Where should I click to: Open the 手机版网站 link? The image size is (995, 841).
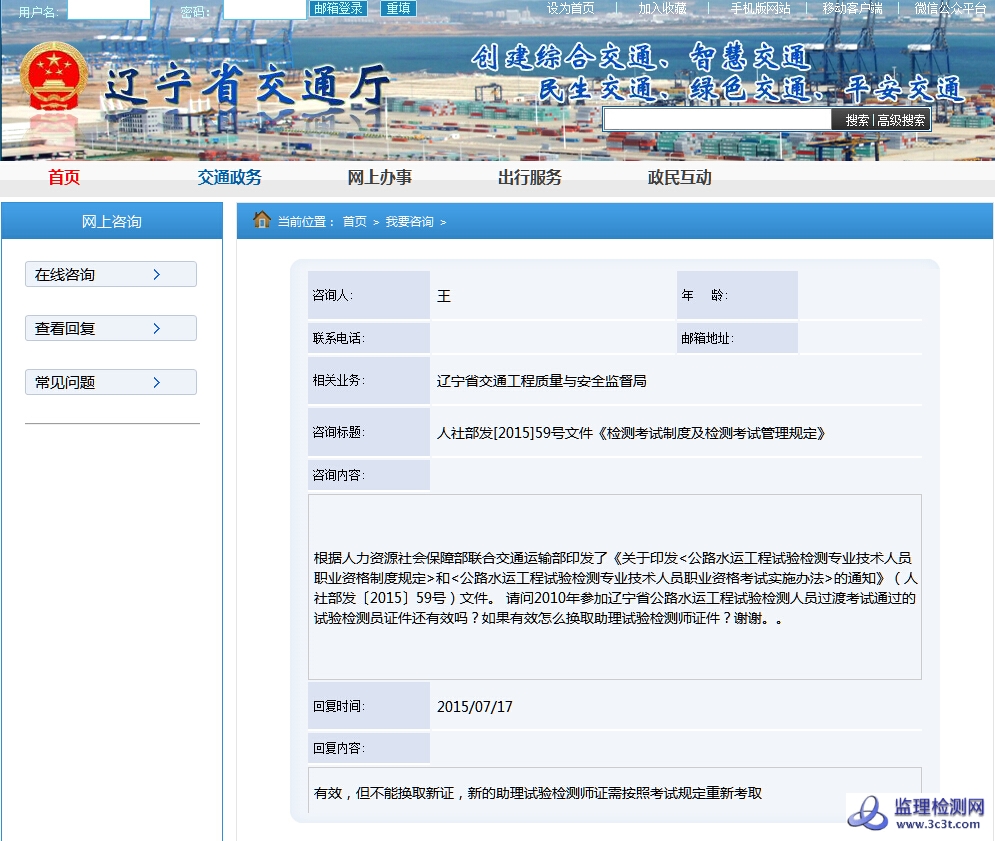pyautogui.click(x=759, y=8)
